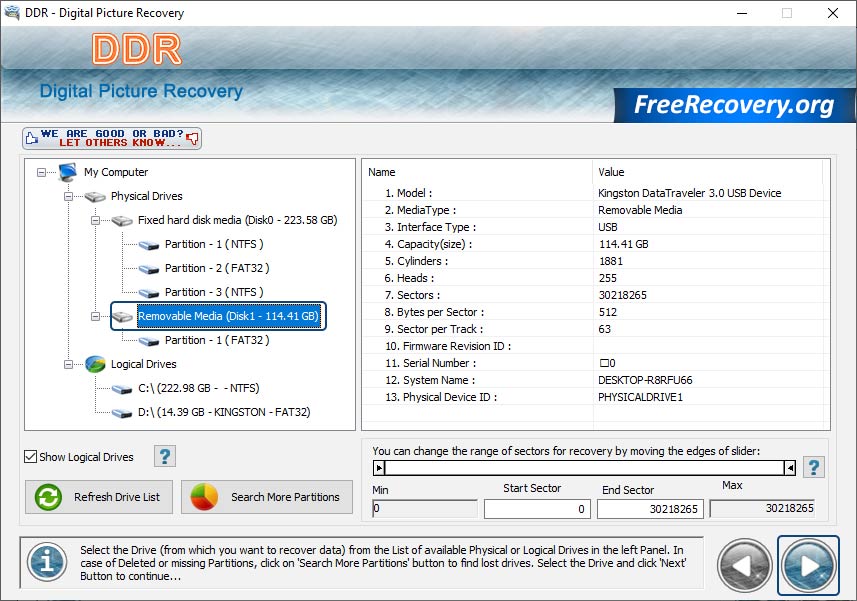The width and height of the screenshot is (857, 601).
Task: Click the Max sector field
Action: coord(762,509)
